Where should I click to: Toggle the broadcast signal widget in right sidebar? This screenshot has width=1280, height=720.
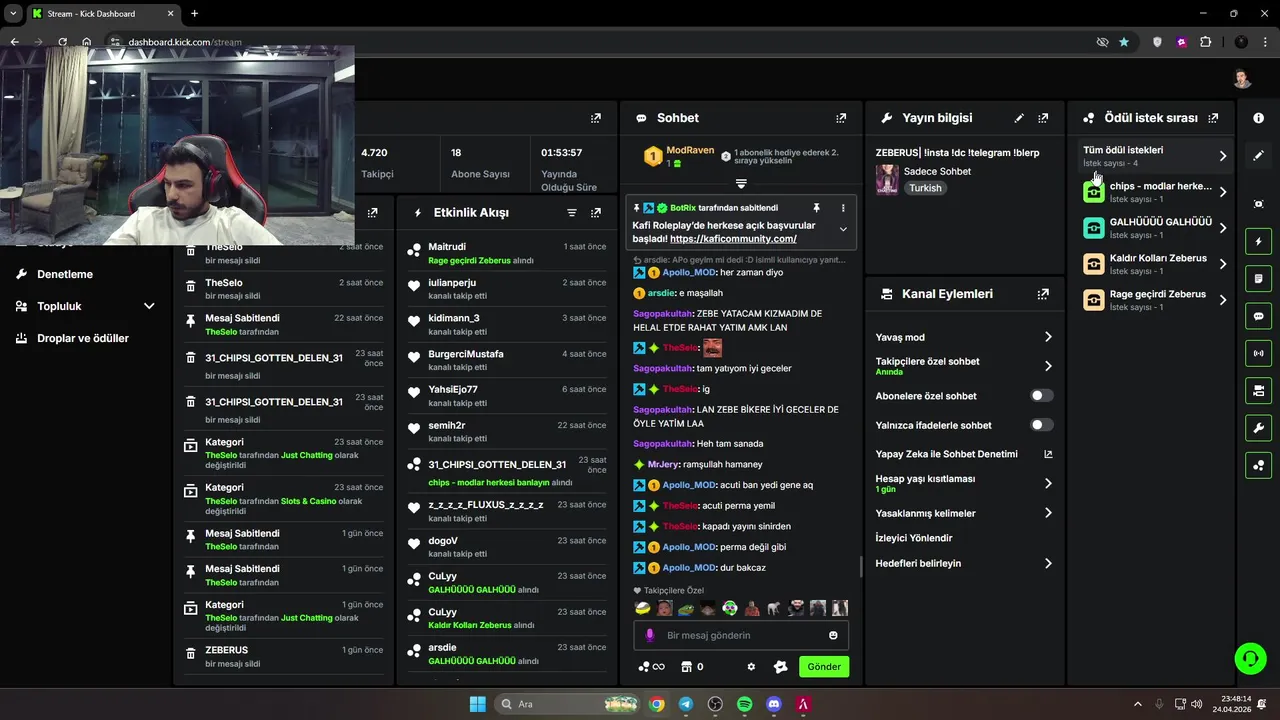[1258, 353]
